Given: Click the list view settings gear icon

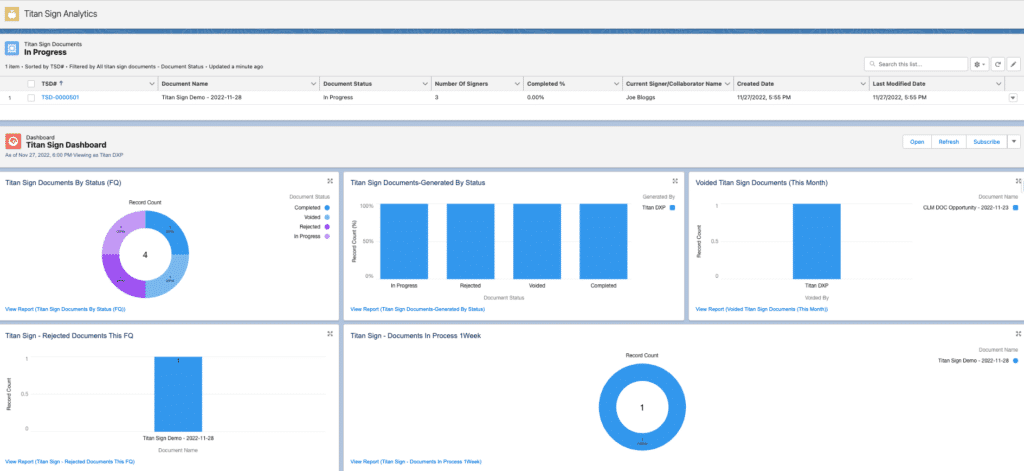Looking at the screenshot, I should coord(979,64).
